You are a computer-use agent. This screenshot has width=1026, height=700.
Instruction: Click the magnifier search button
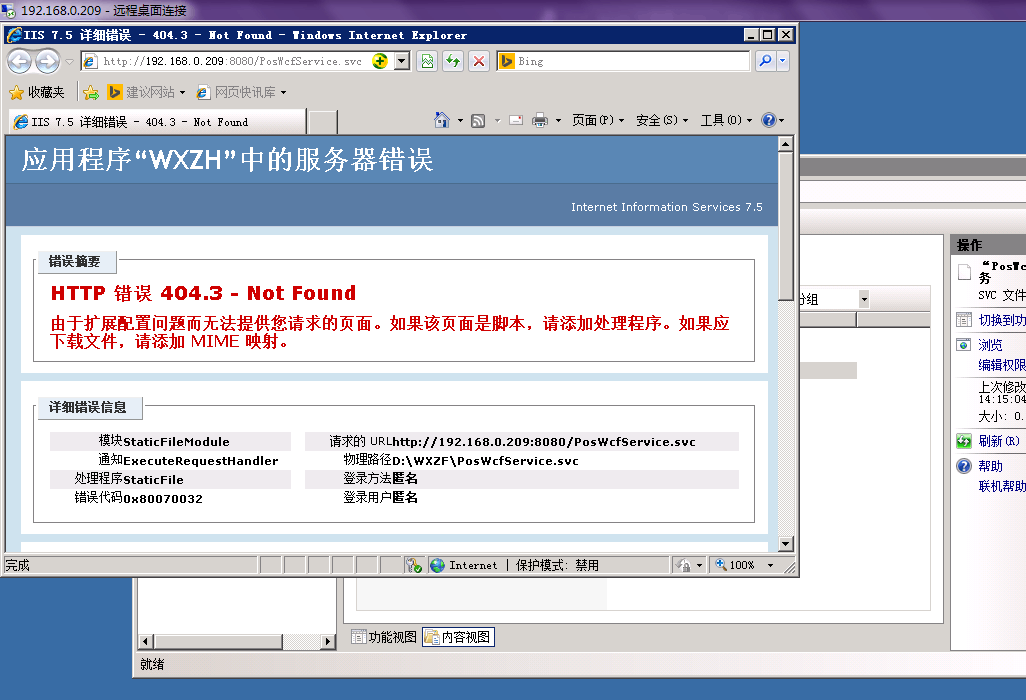click(x=764, y=61)
